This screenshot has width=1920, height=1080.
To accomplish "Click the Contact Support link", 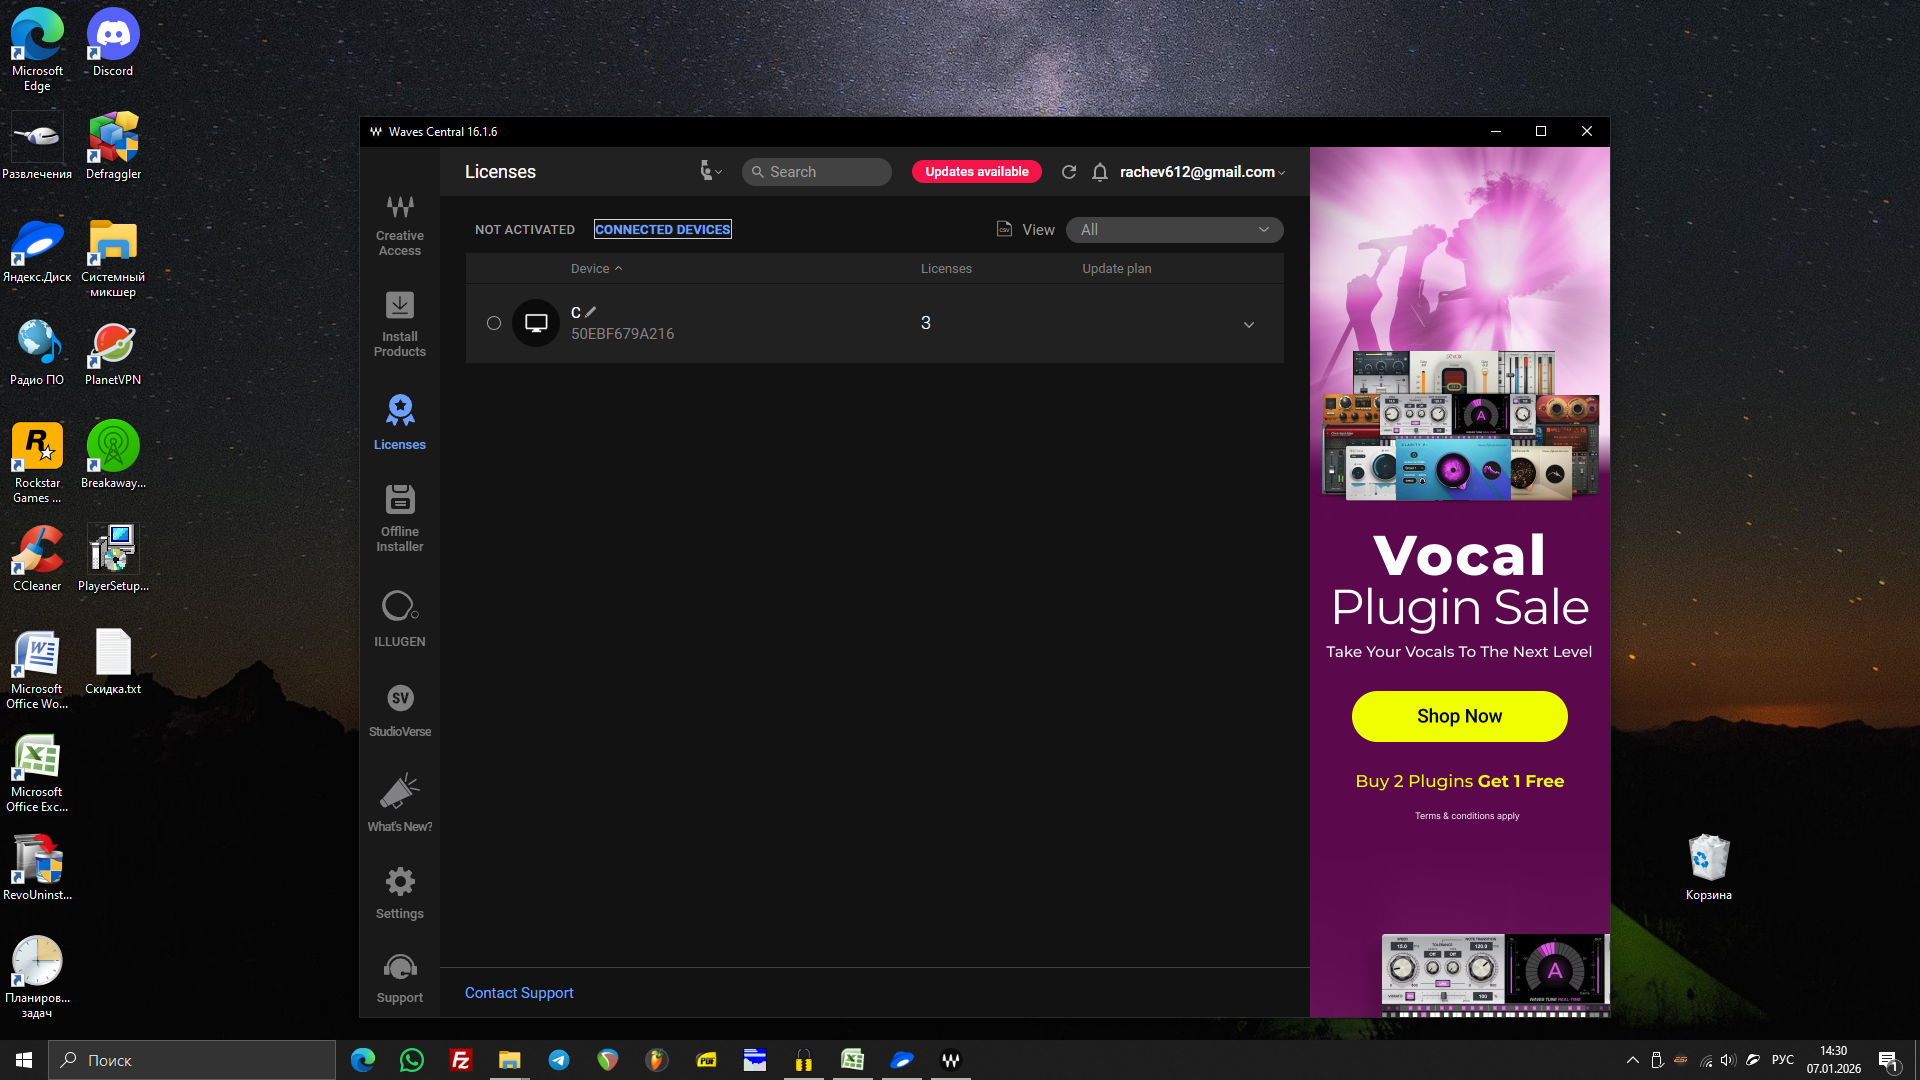I will 519,993.
